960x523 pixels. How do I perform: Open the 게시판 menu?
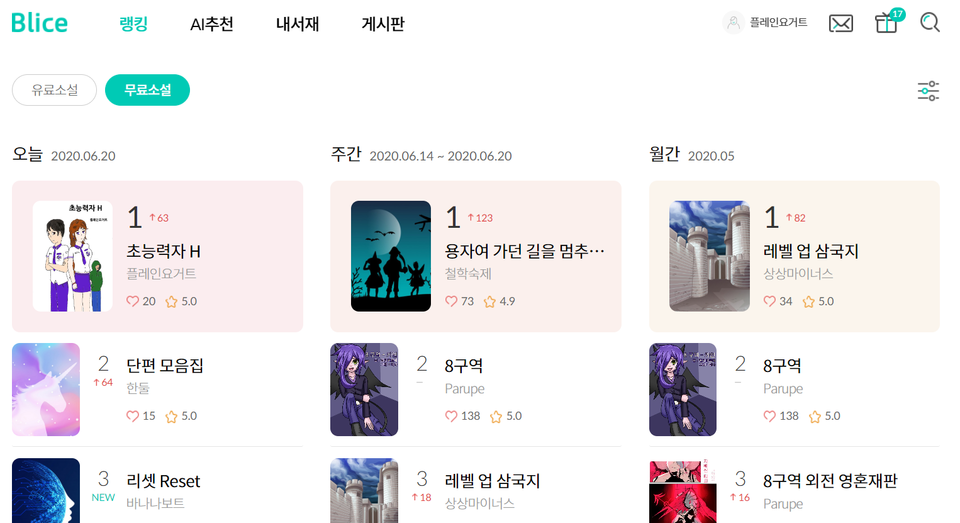pyautogui.click(x=383, y=24)
